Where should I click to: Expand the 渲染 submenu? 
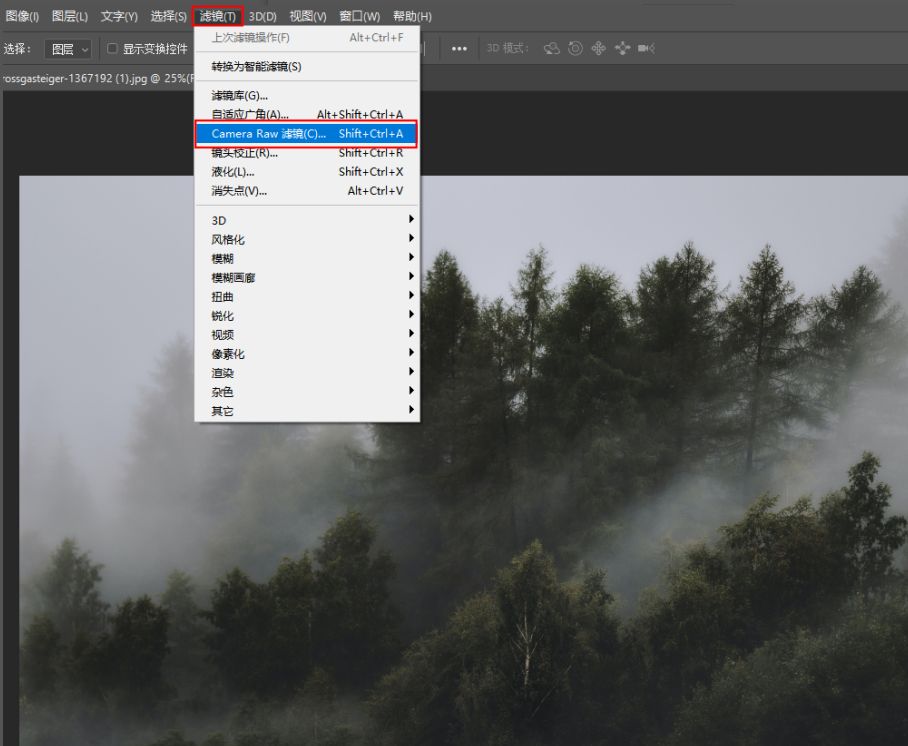306,373
